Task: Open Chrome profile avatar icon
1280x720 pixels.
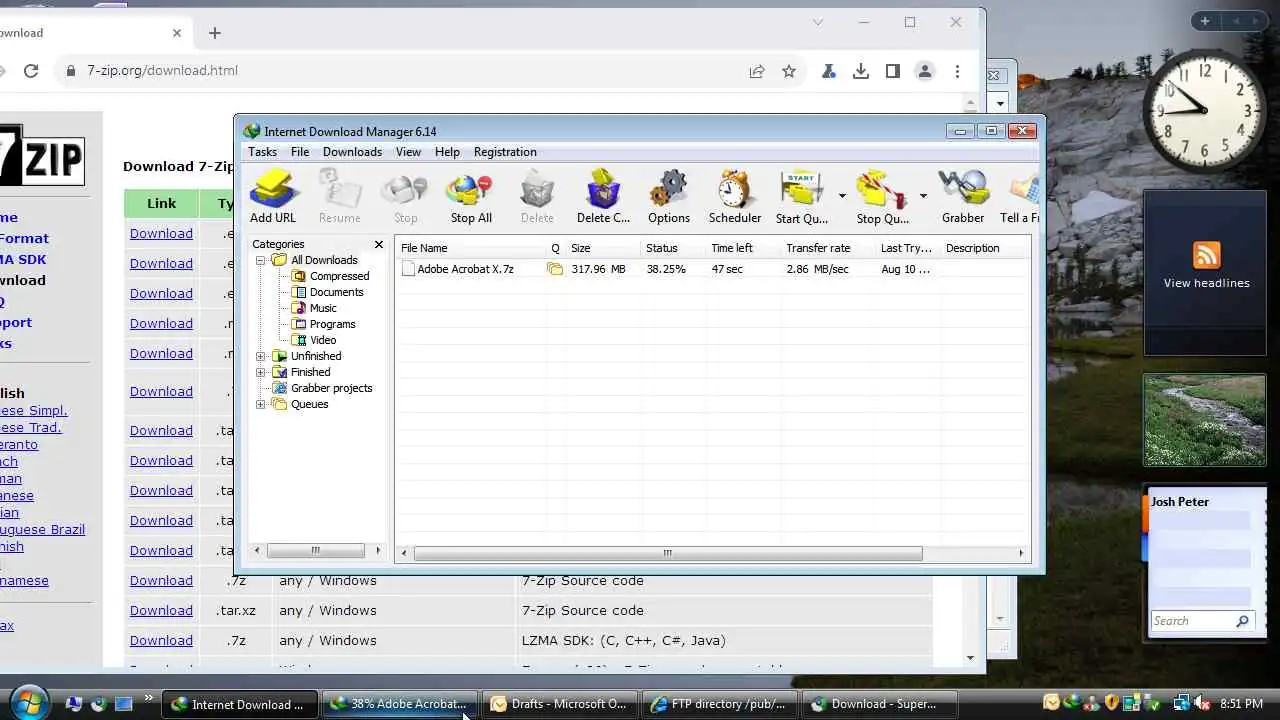Action: tap(925, 71)
